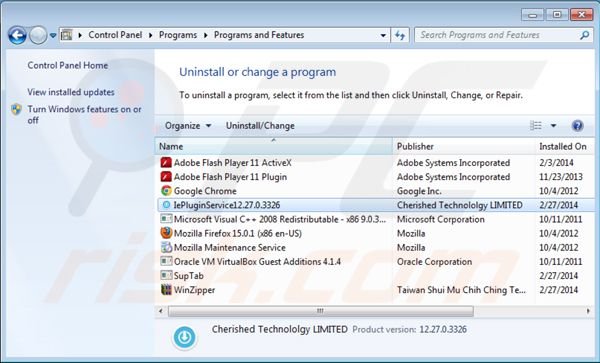The height and width of the screenshot is (363, 600).
Task: Select Adobe Flash Player 11 Plugin entry
Action: [230, 177]
